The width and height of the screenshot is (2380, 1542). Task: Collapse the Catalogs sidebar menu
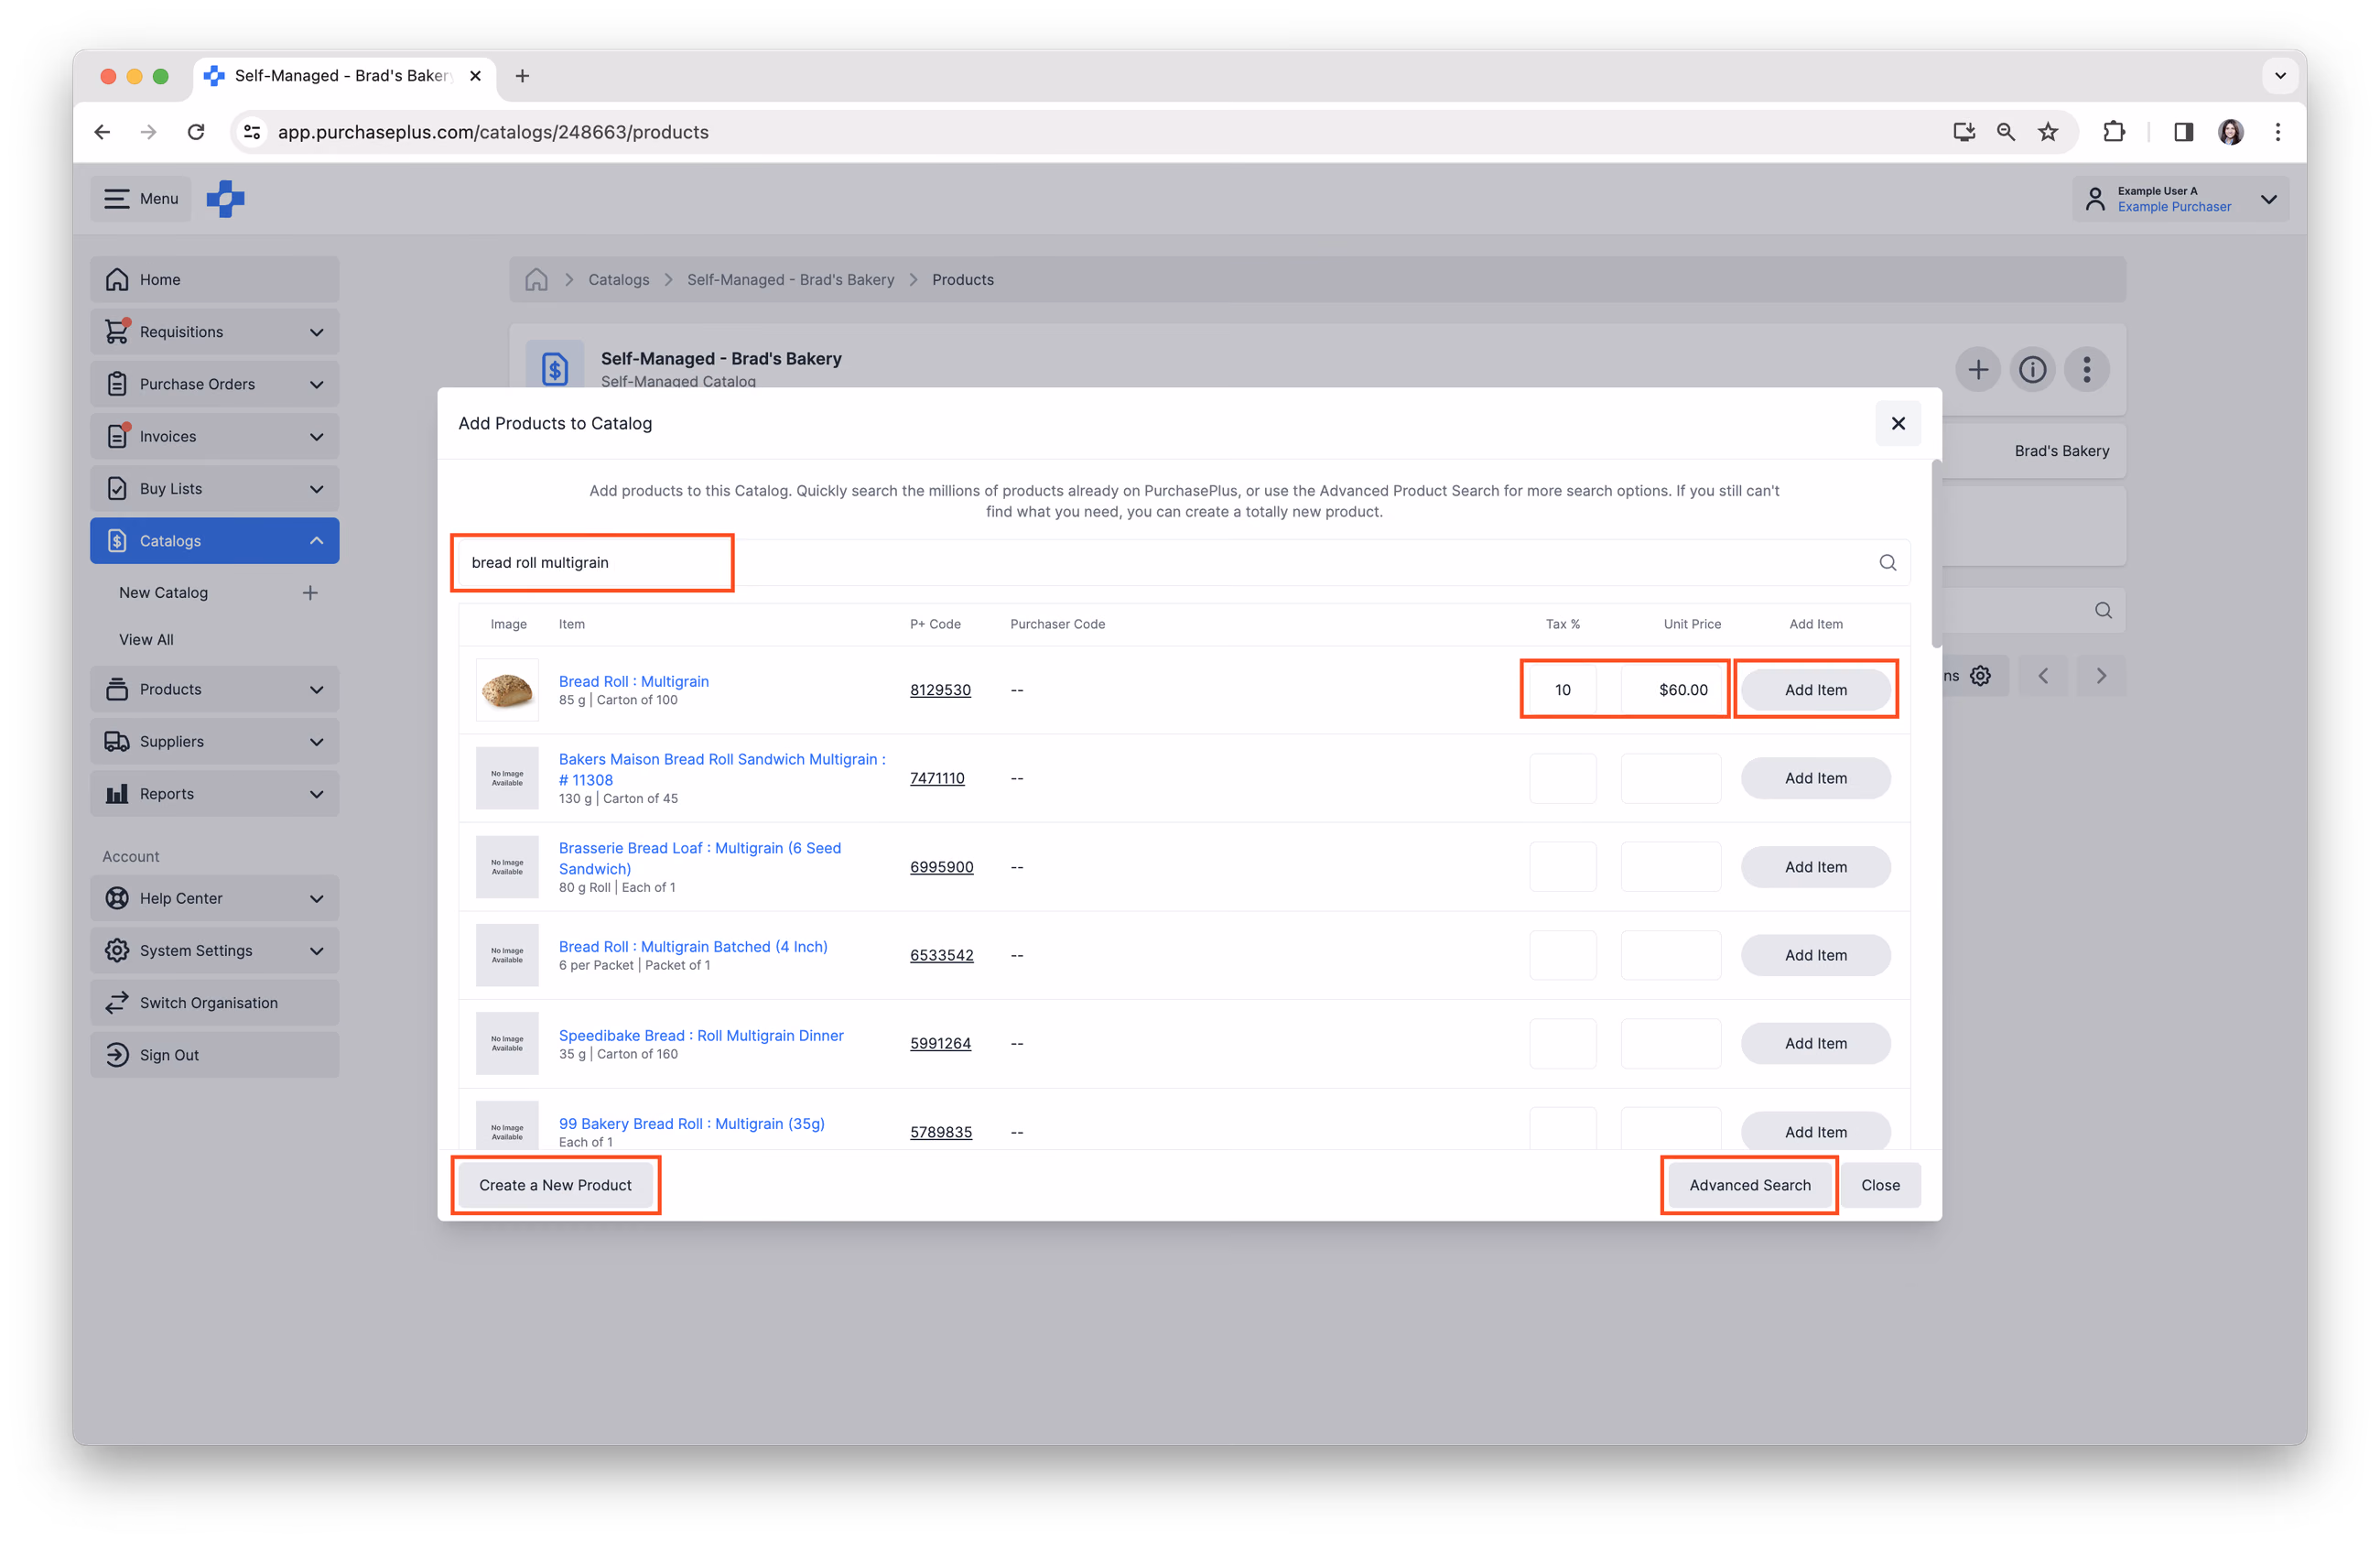214,540
